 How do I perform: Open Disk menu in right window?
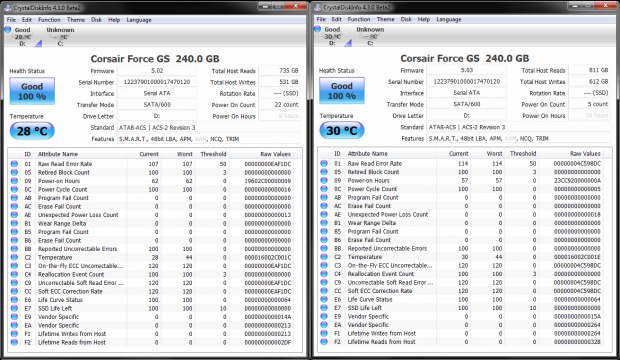(406, 19)
